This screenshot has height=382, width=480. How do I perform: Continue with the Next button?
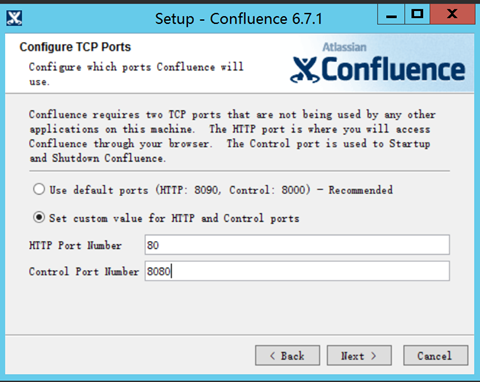(359, 355)
